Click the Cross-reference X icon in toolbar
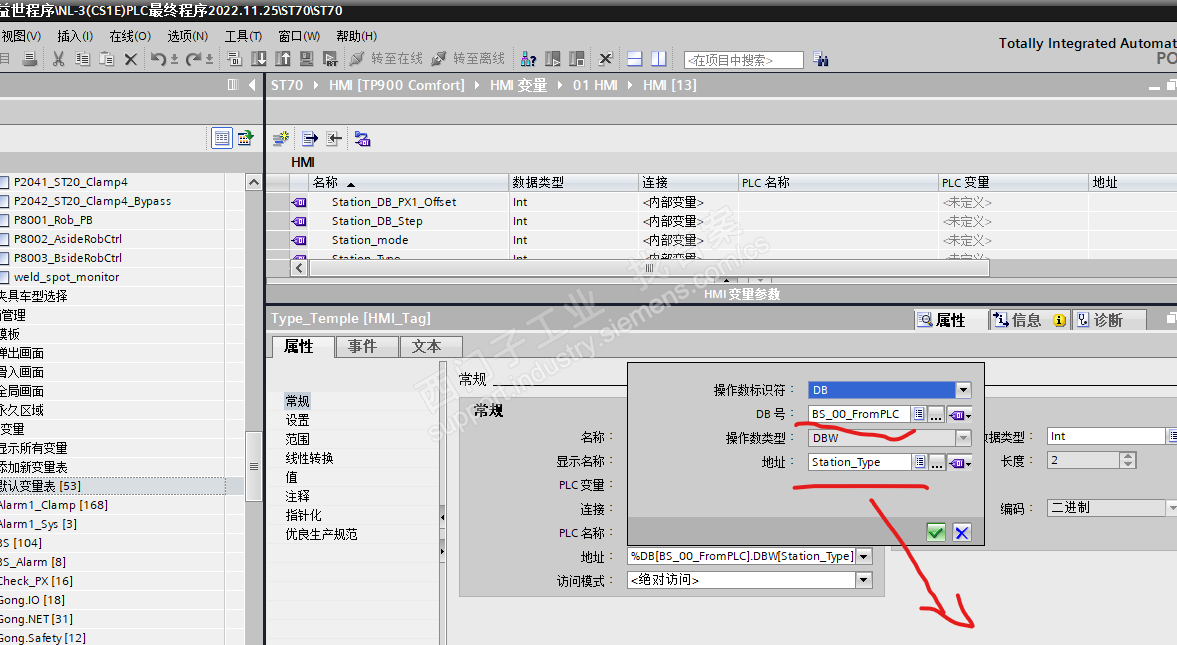Screen dimensions: 1177x645 click(x=606, y=59)
